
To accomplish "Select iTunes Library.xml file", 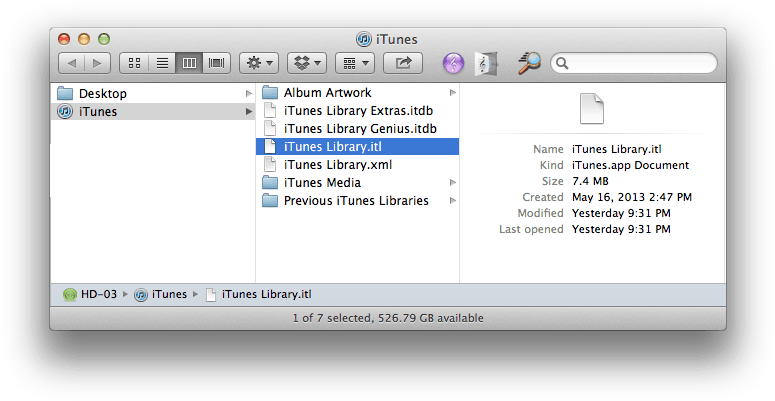I will pos(337,165).
